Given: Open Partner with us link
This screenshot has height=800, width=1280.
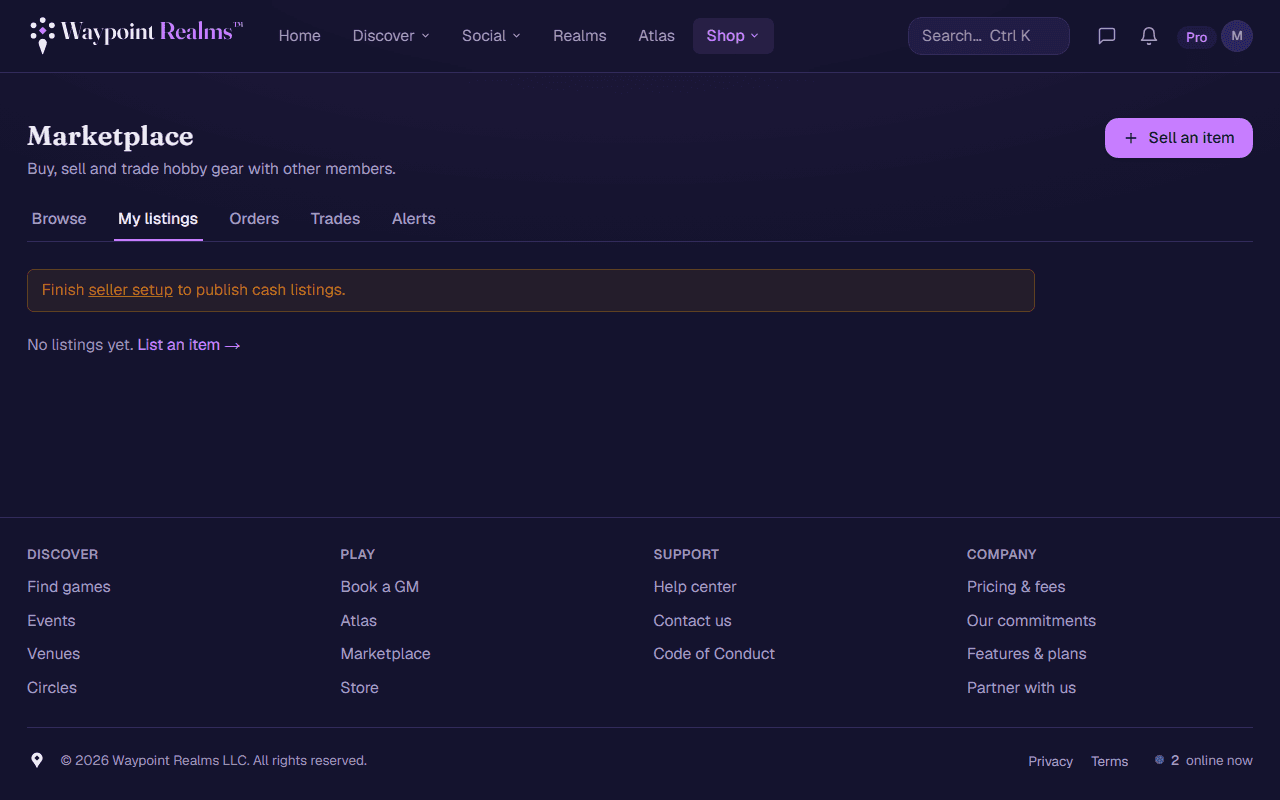Looking at the screenshot, I should pyautogui.click(x=1021, y=688).
